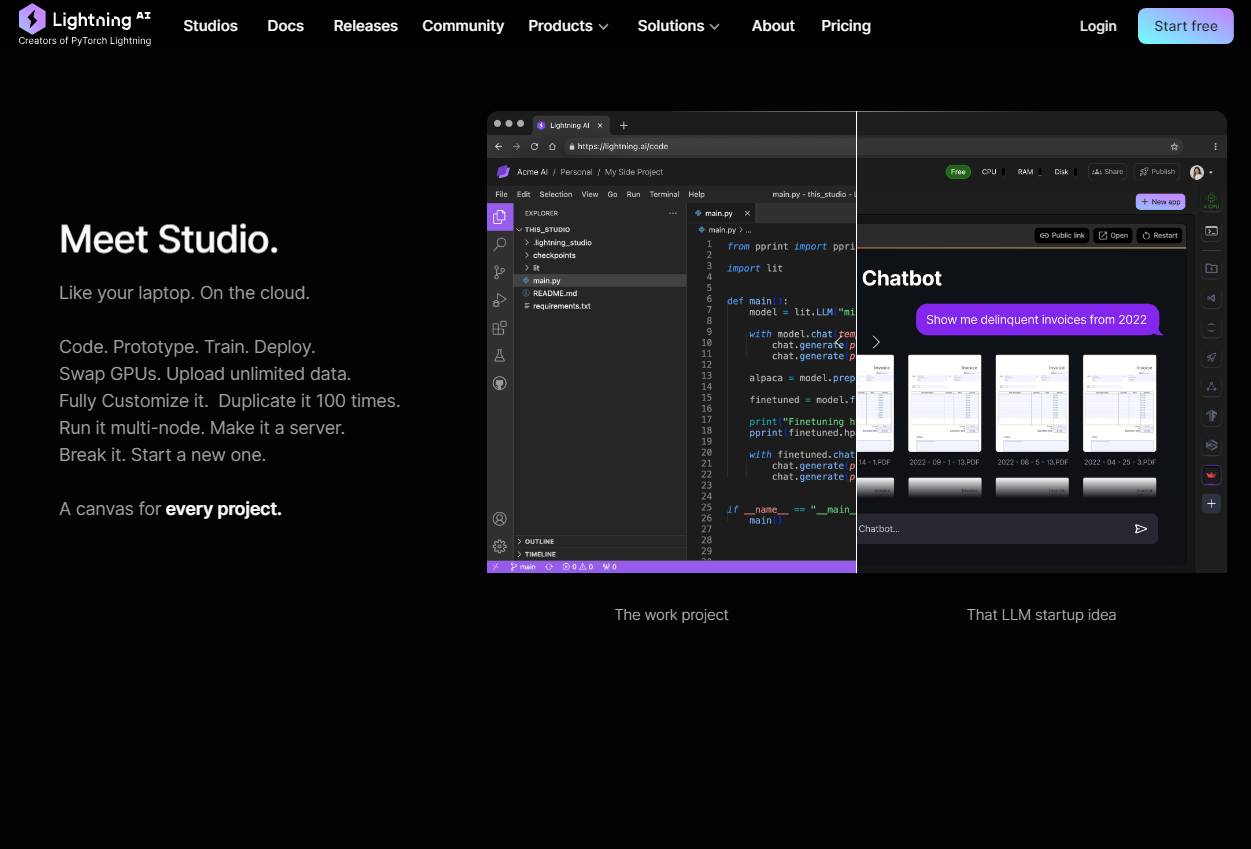1251x849 pixels.
Task: Open File menu in Studio editor
Action: coord(501,194)
